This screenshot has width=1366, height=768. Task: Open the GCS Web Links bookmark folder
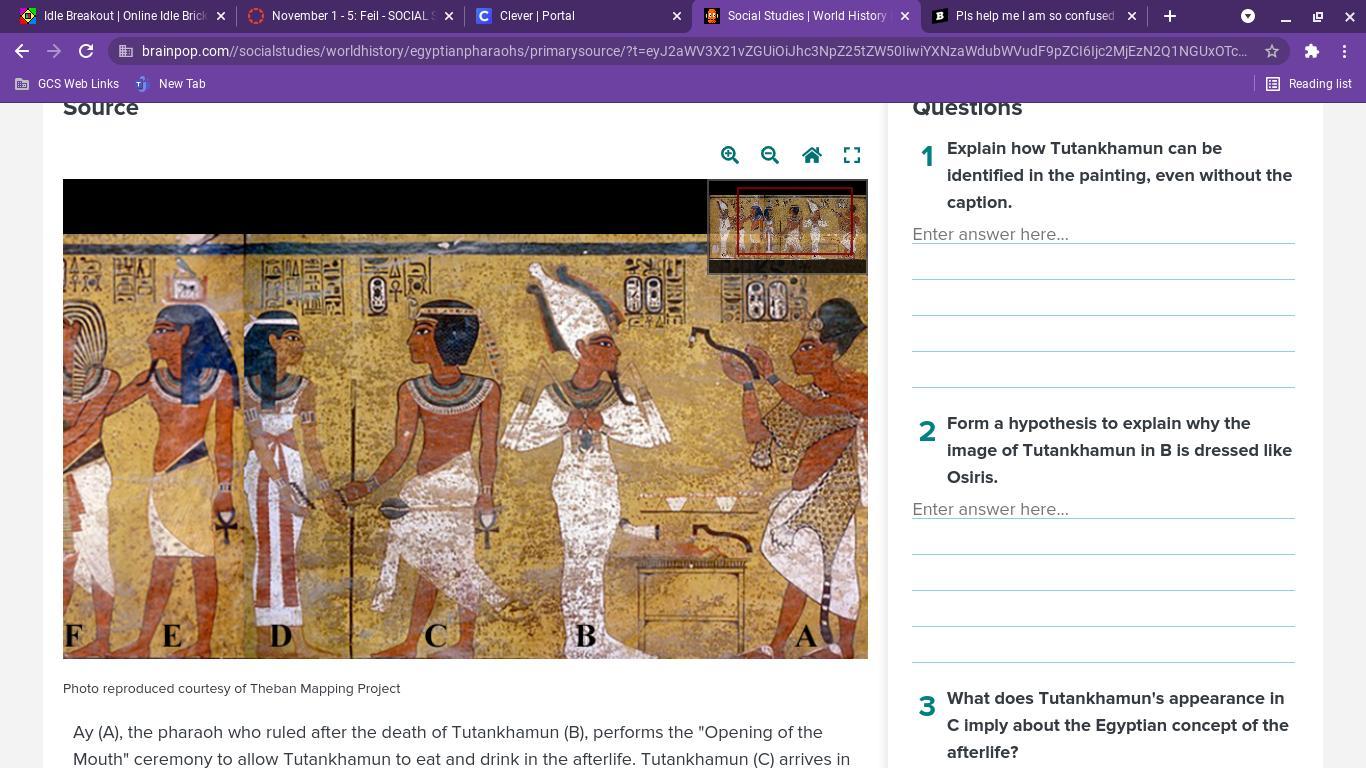click(x=67, y=84)
